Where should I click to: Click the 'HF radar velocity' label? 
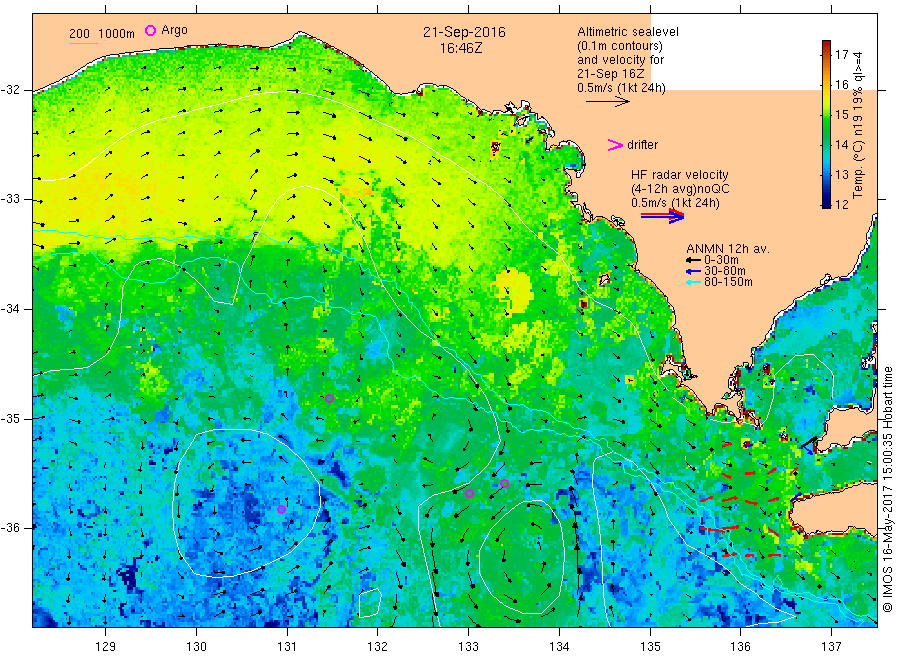(x=680, y=175)
